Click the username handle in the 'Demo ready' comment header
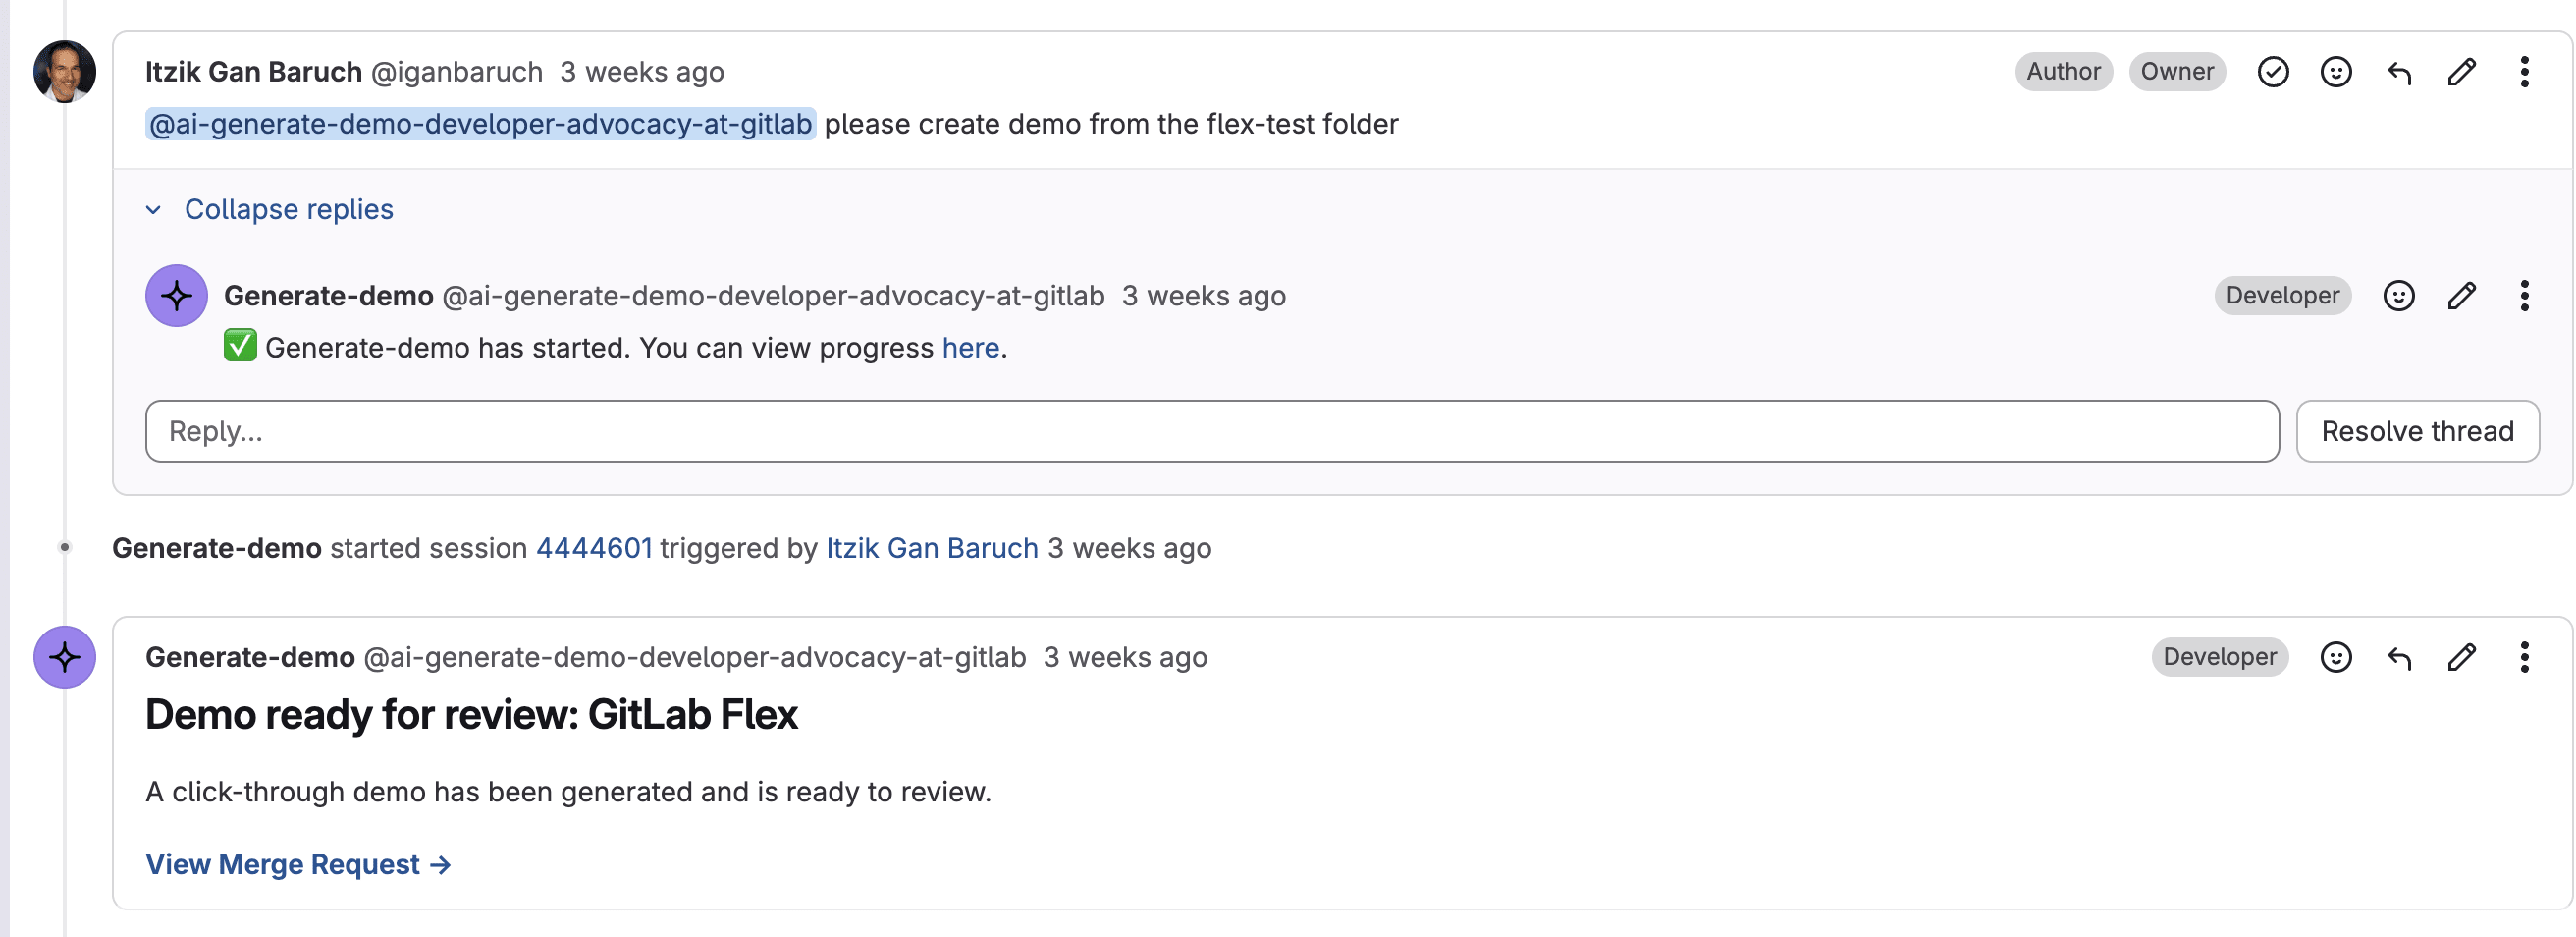The width and height of the screenshot is (2576, 937). coord(695,657)
